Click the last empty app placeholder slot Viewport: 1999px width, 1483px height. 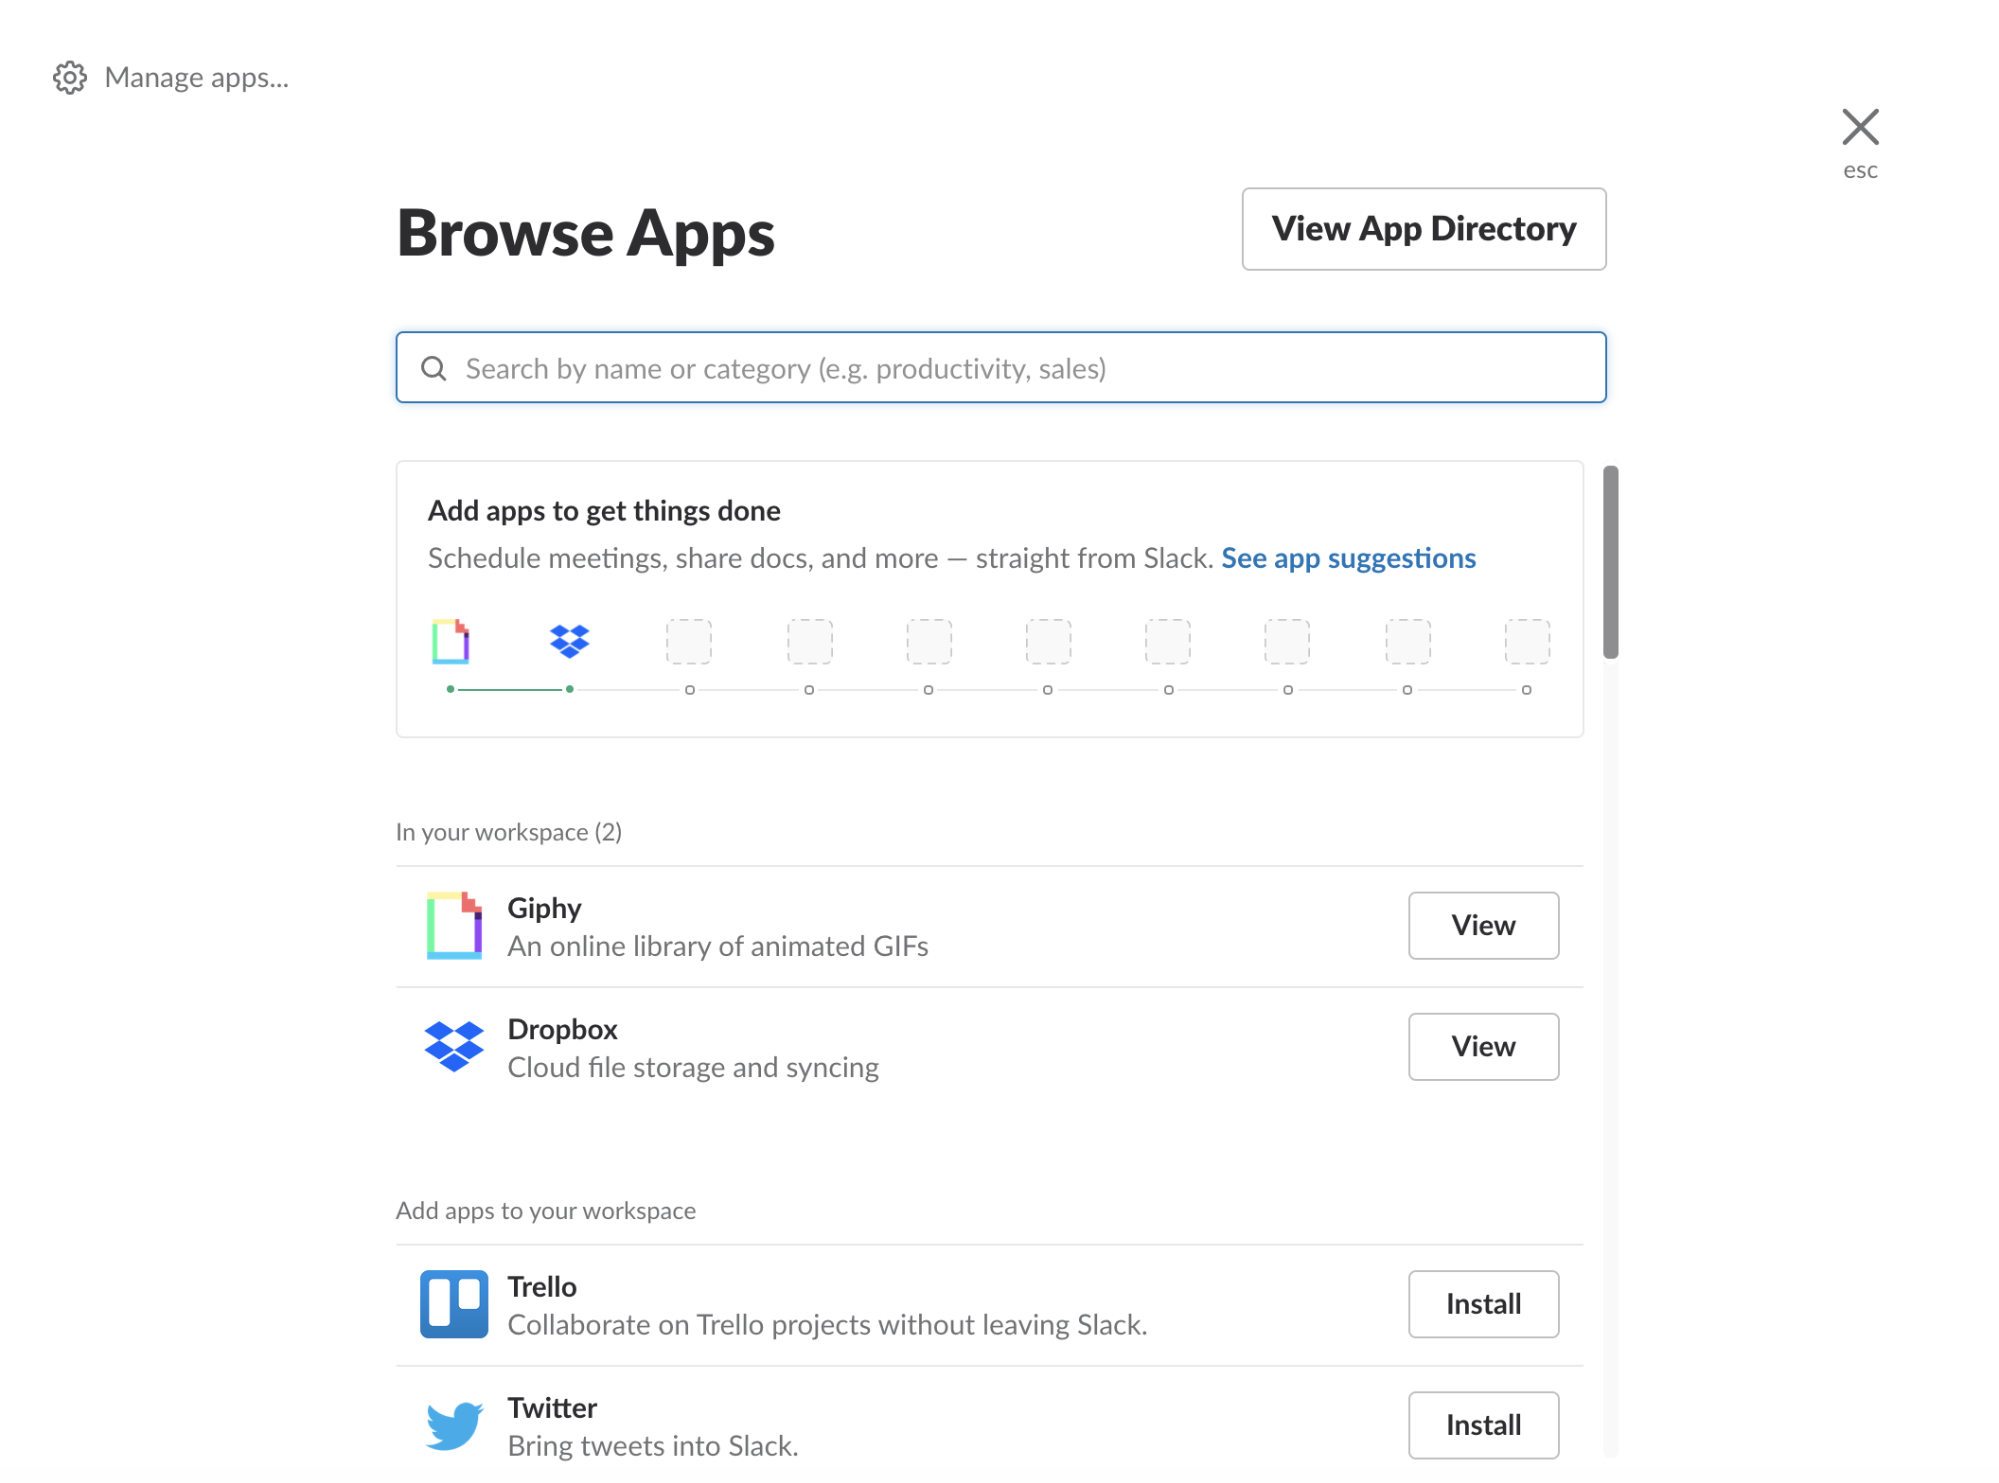(1527, 642)
